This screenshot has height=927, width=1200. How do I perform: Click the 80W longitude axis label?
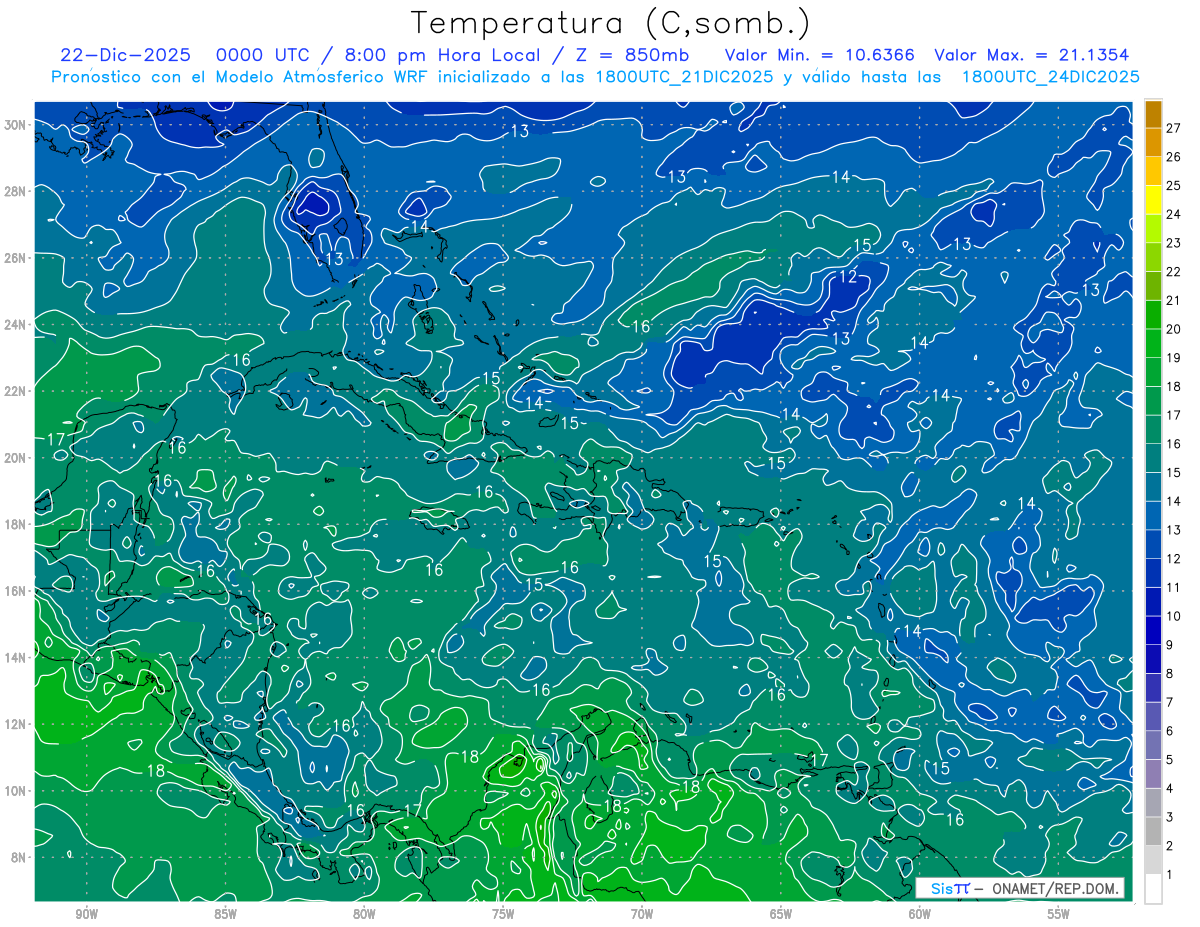pos(364,915)
